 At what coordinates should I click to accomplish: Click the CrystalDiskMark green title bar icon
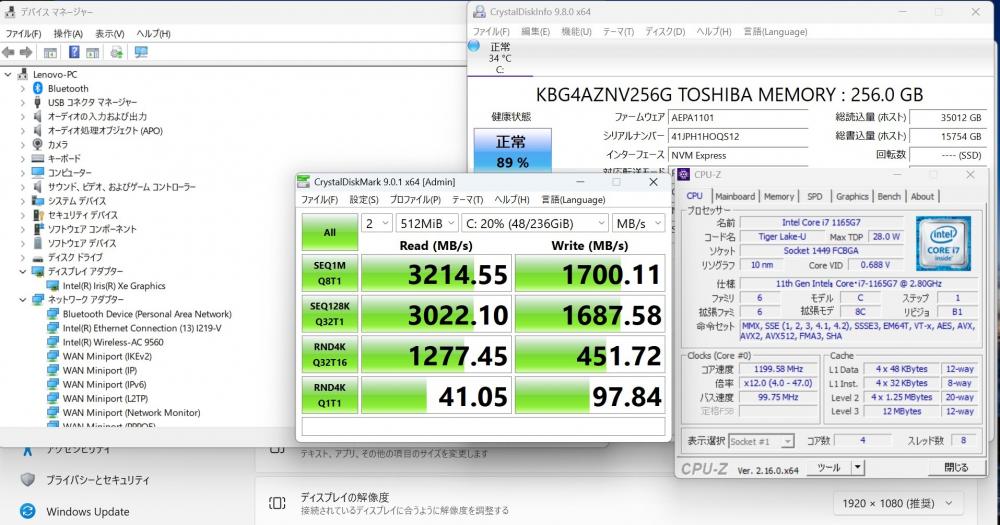pos(304,182)
